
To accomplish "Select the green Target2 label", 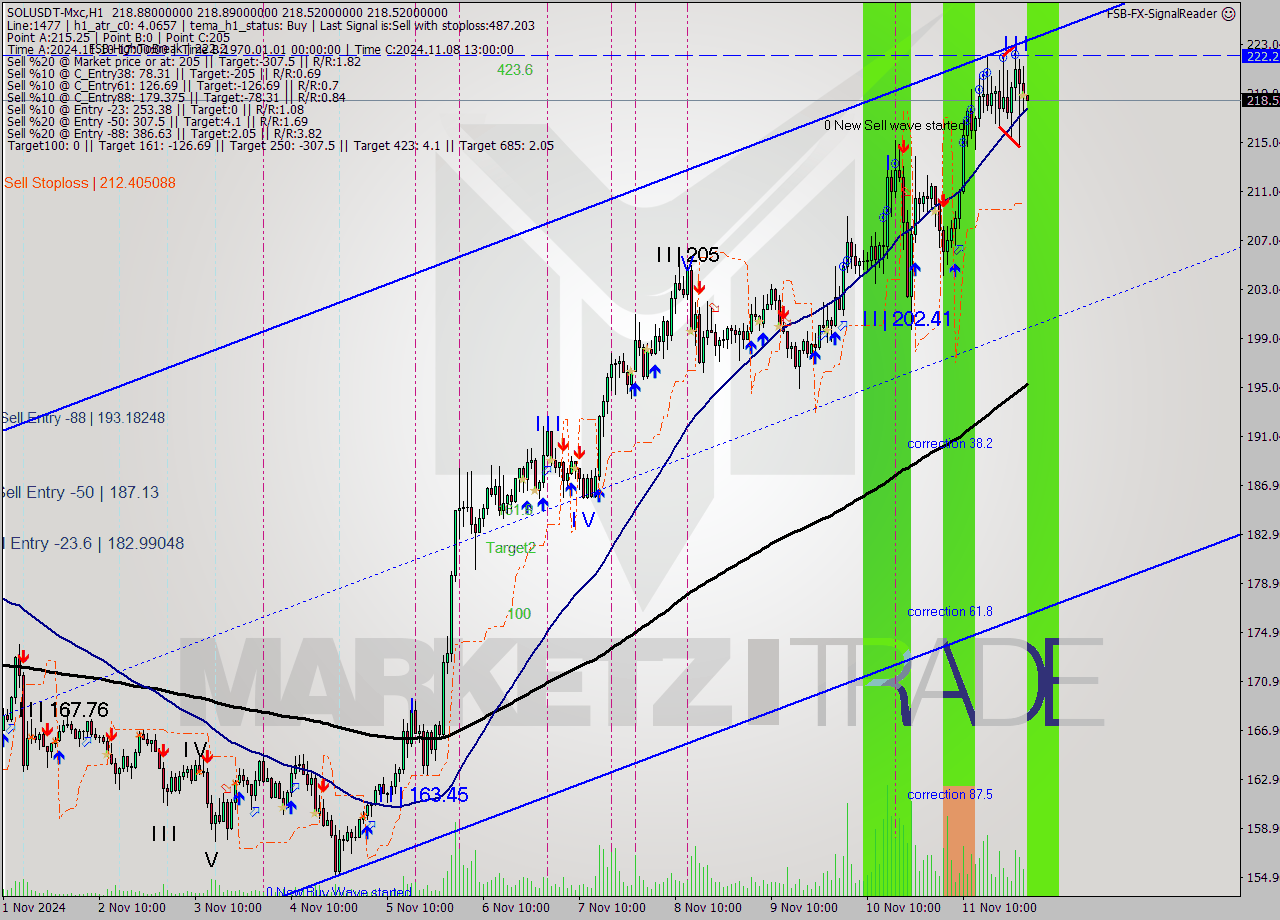I will [511, 548].
